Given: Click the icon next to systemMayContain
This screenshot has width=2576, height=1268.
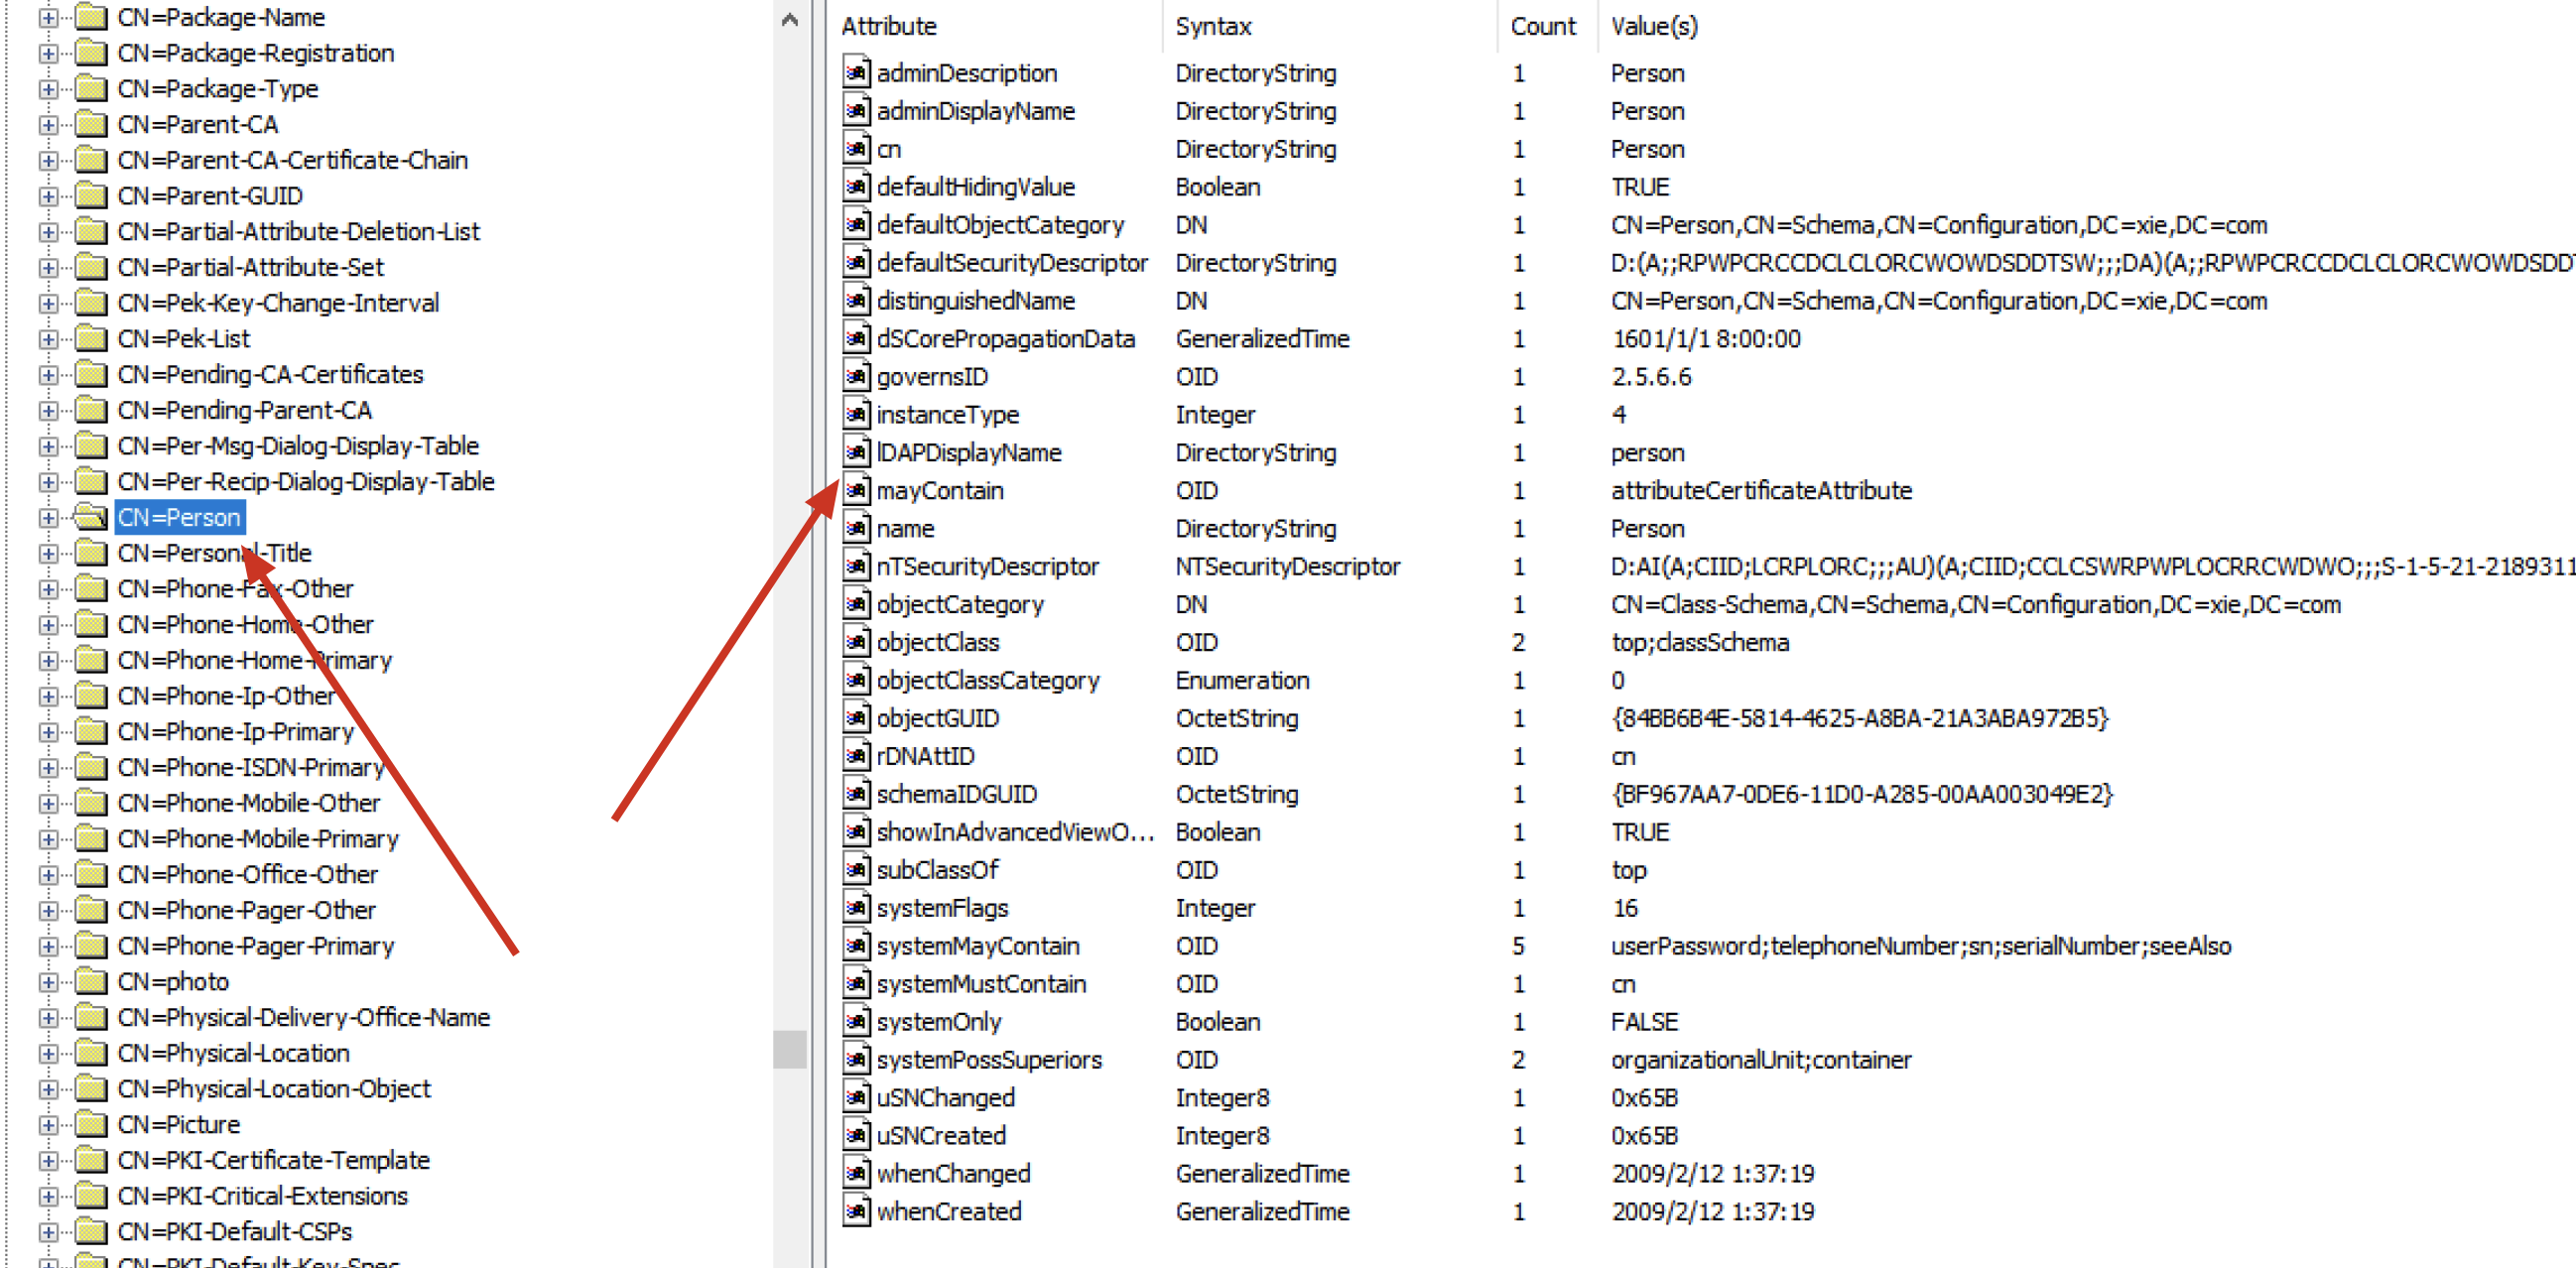Looking at the screenshot, I should tap(857, 946).
